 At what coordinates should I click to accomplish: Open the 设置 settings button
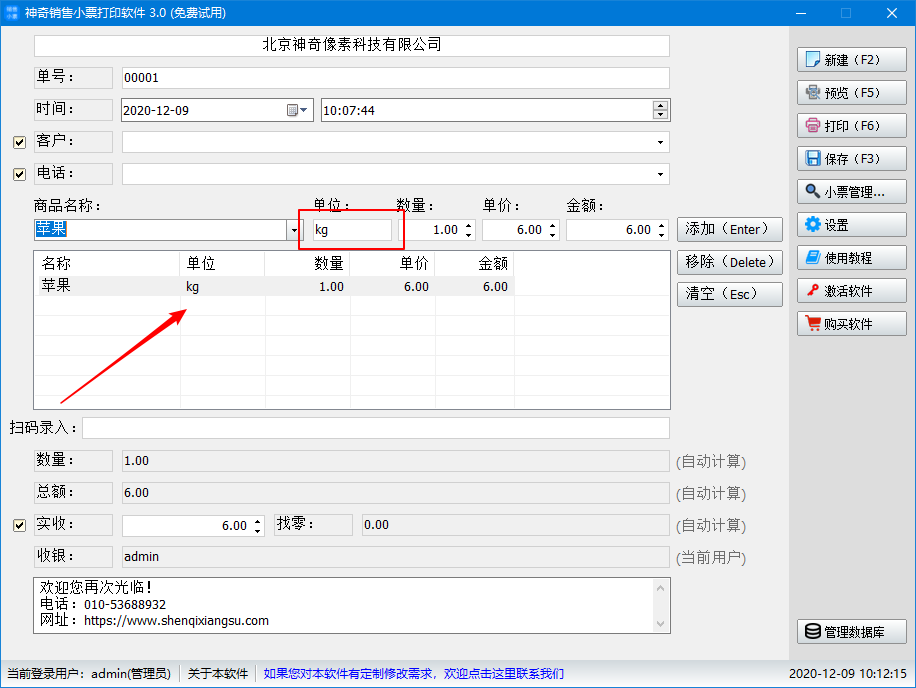click(x=851, y=225)
